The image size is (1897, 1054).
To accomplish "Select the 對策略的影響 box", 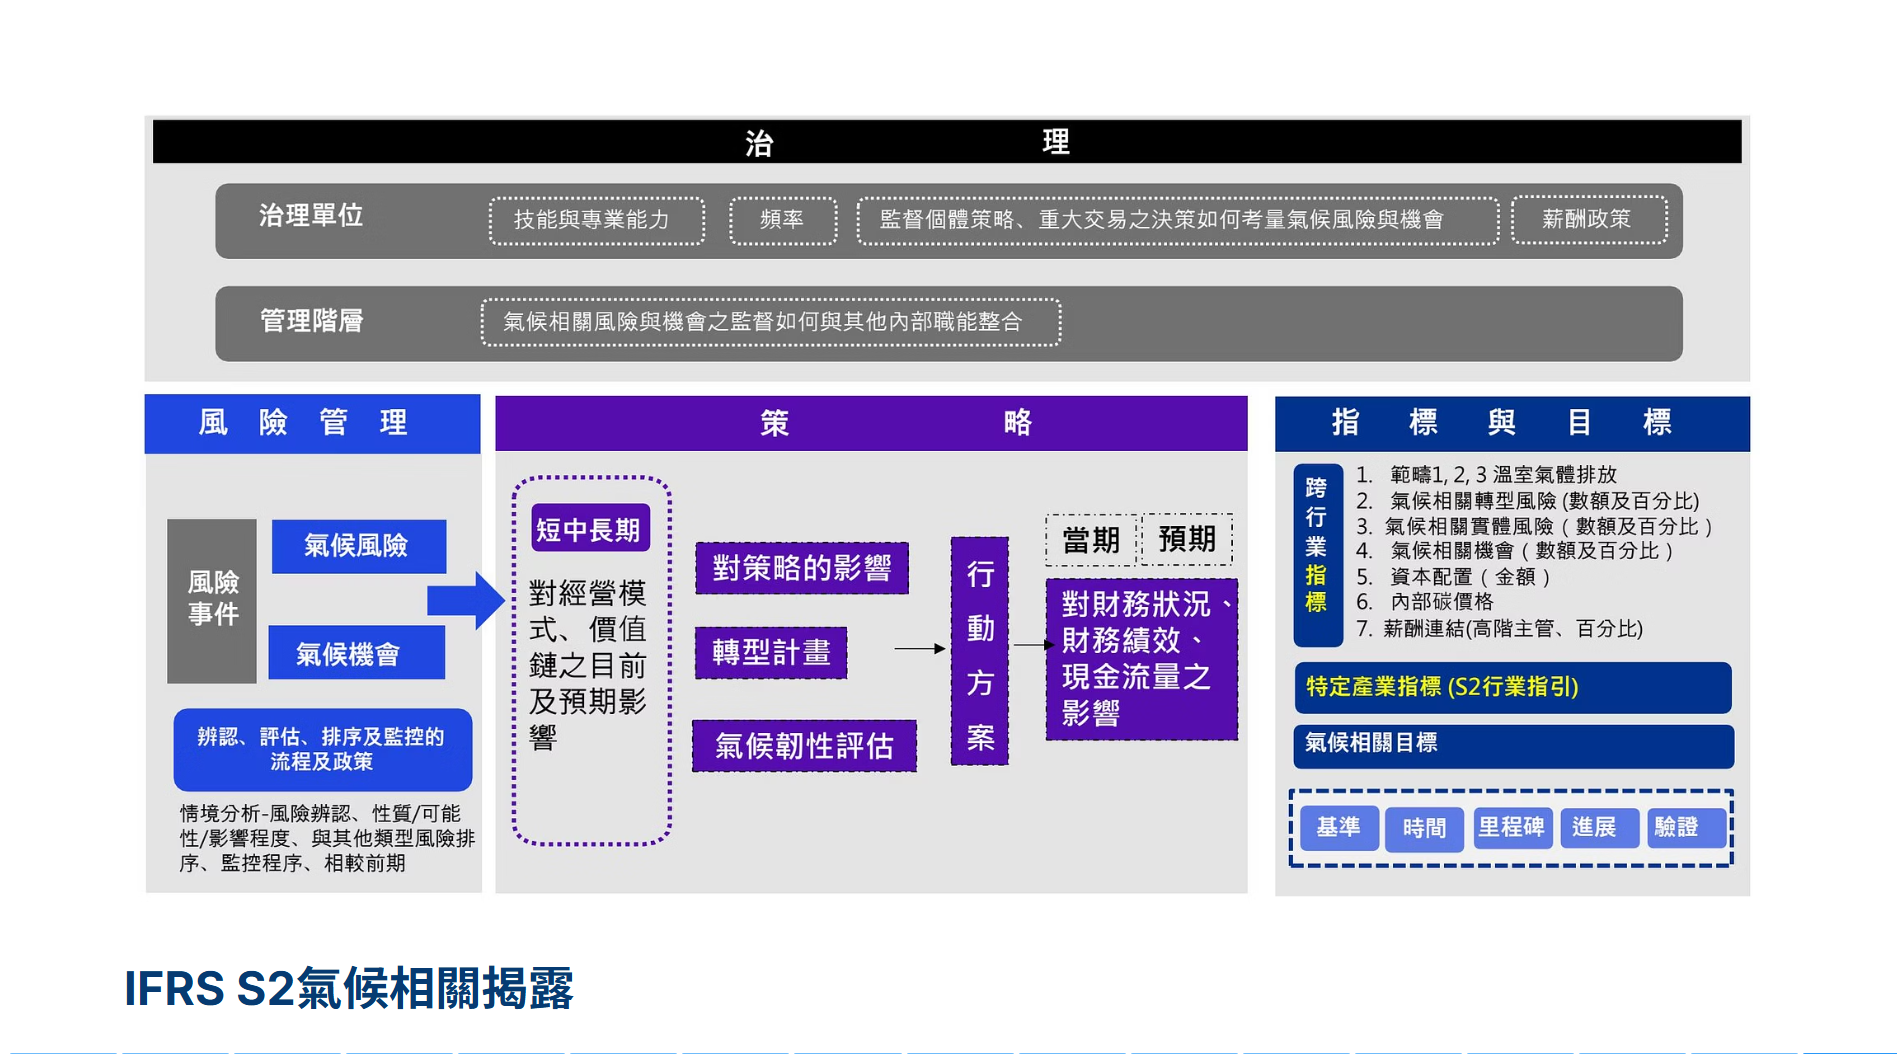I will (802, 568).
